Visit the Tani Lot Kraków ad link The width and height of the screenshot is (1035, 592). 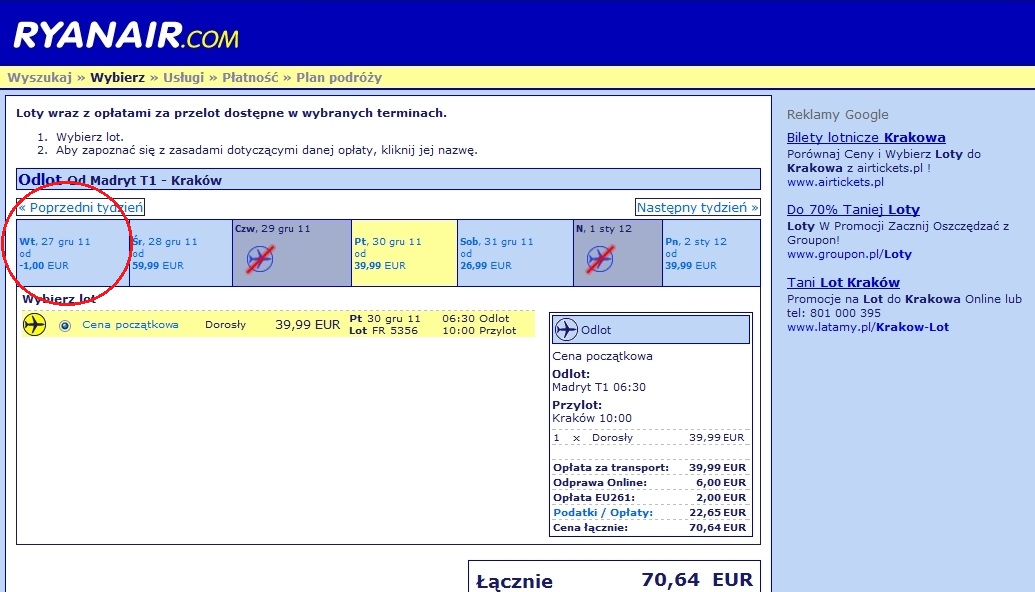pyautogui.click(x=843, y=282)
